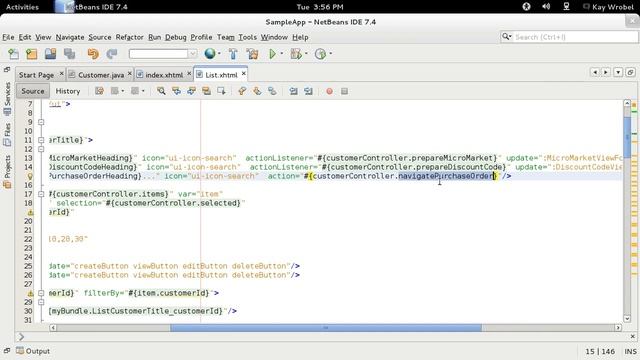Click Shift Line Right icon
Screen dimensions: 640x360
click(x=308, y=91)
